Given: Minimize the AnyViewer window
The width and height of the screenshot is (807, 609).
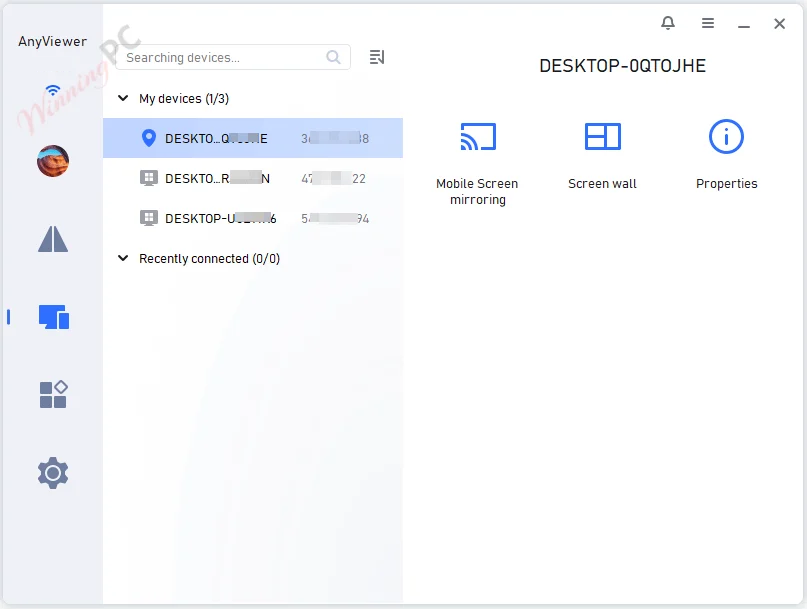Looking at the screenshot, I should click(744, 26).
